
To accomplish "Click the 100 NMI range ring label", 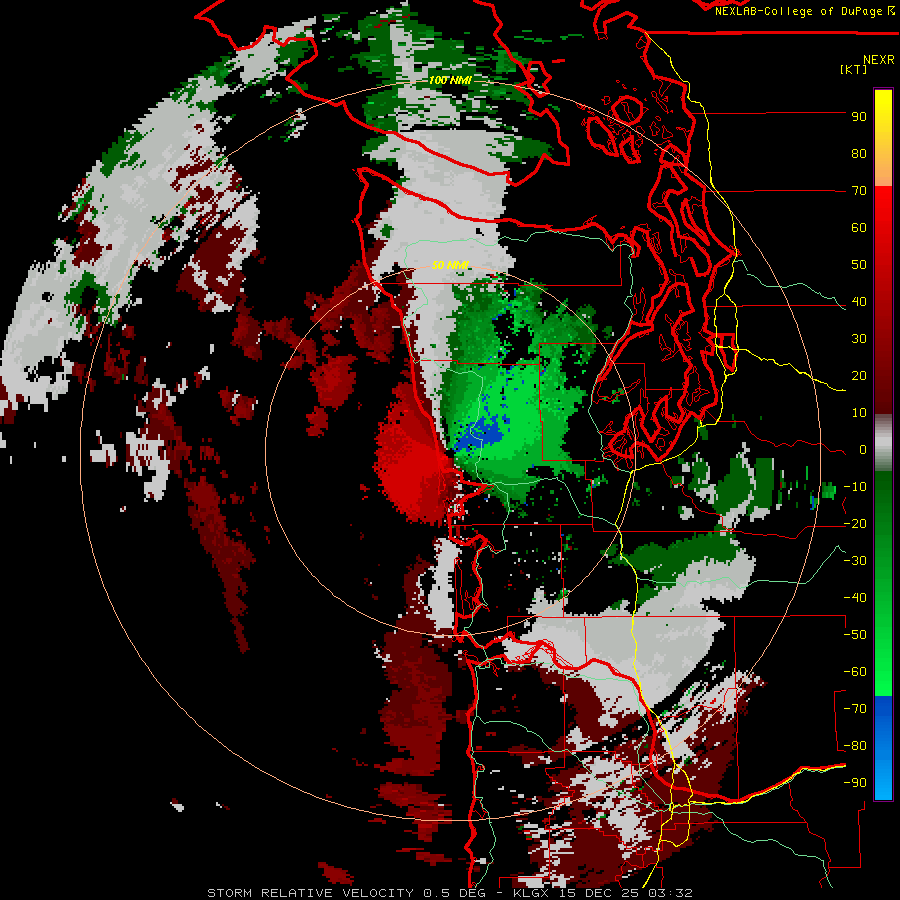I will pos(450,80).
